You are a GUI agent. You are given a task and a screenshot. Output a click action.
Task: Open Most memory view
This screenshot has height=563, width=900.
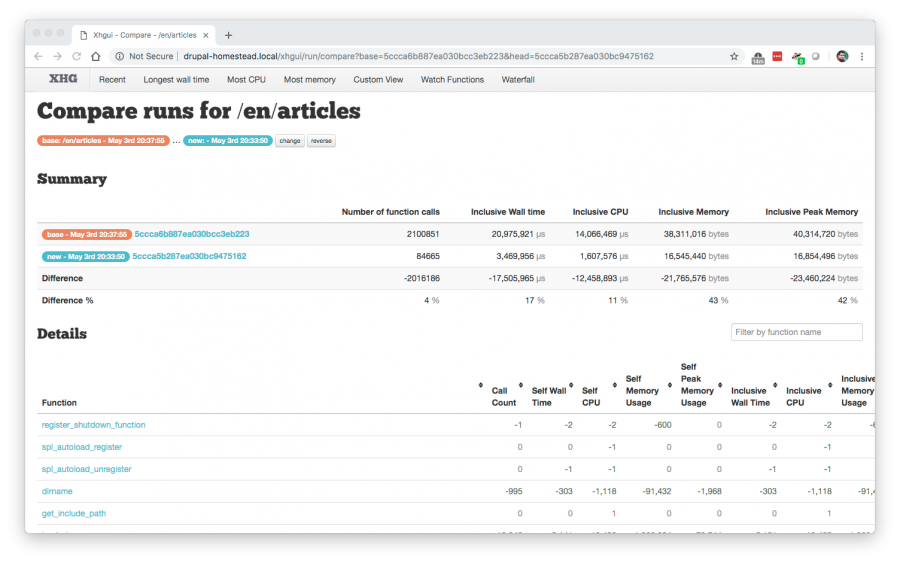pos(309,80)
